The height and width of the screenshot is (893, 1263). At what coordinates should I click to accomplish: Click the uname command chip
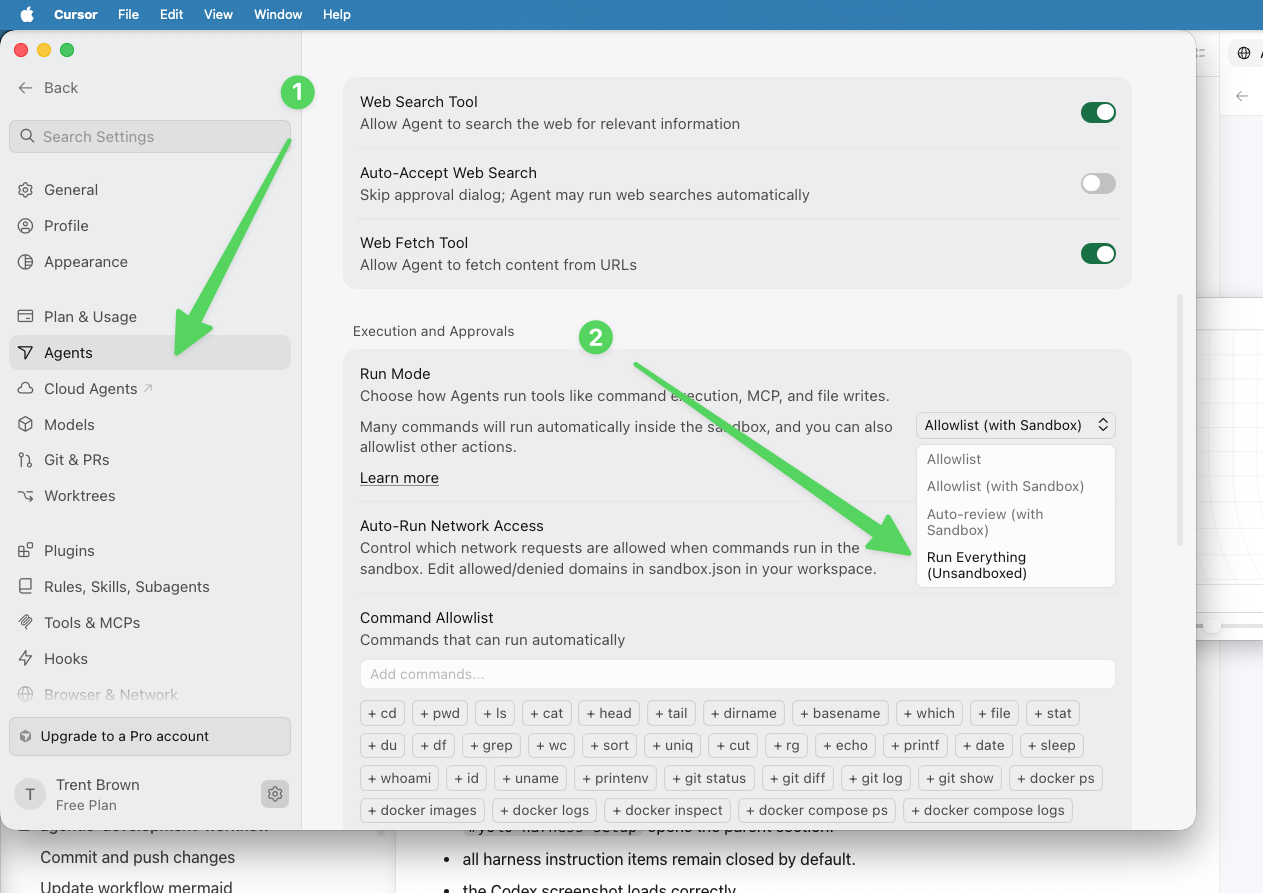(530, 778)
